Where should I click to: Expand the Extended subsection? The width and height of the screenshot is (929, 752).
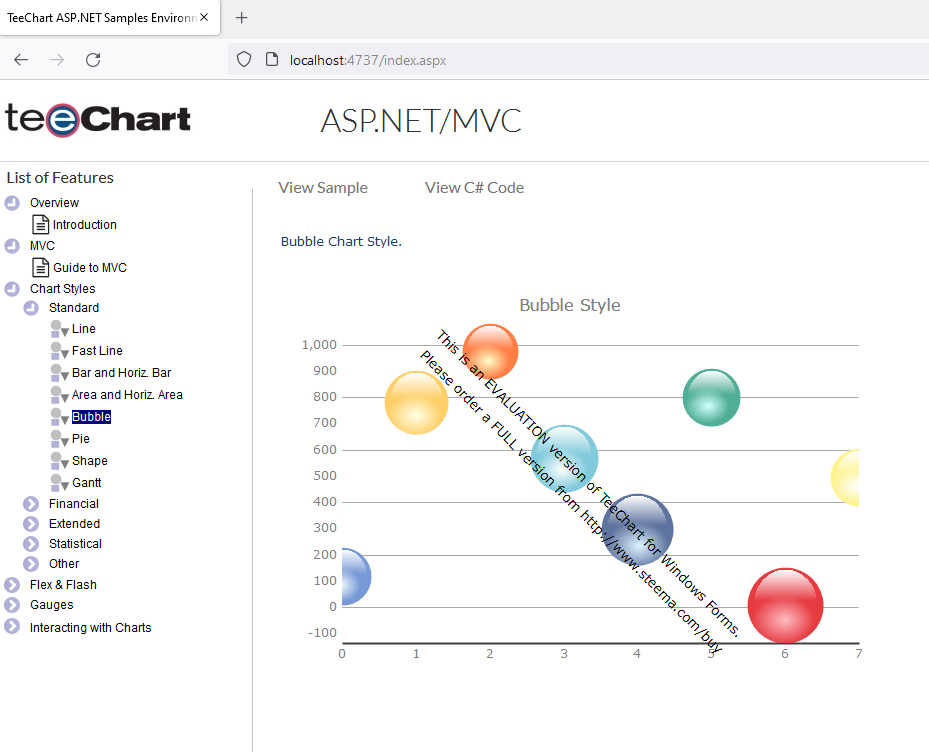pyautogui.click(x=31, y=524)
